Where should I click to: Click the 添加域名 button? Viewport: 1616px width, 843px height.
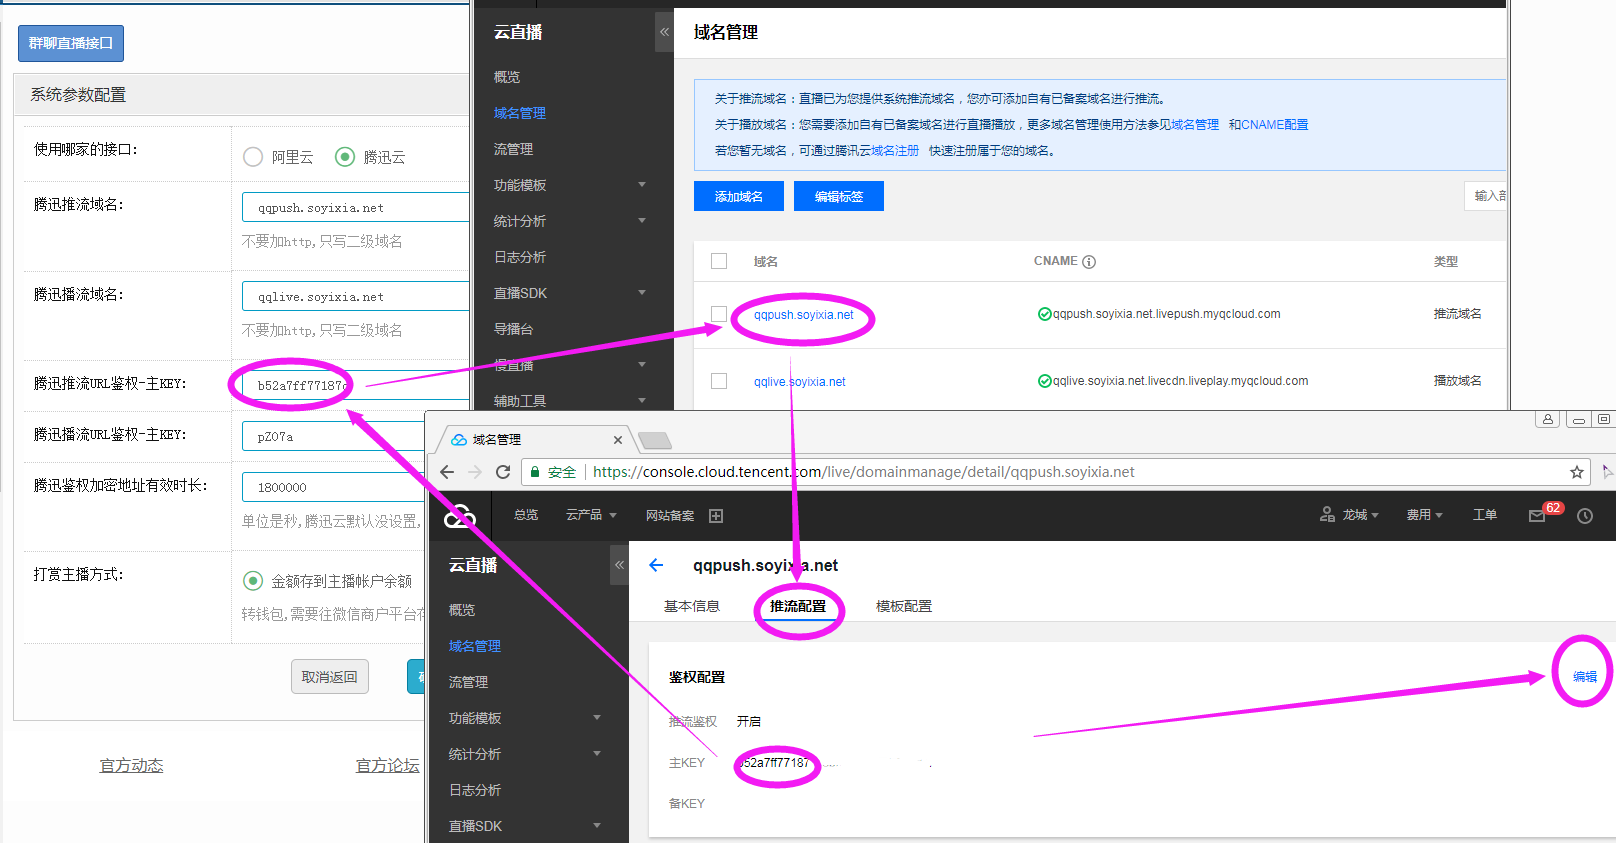(738, 196)
